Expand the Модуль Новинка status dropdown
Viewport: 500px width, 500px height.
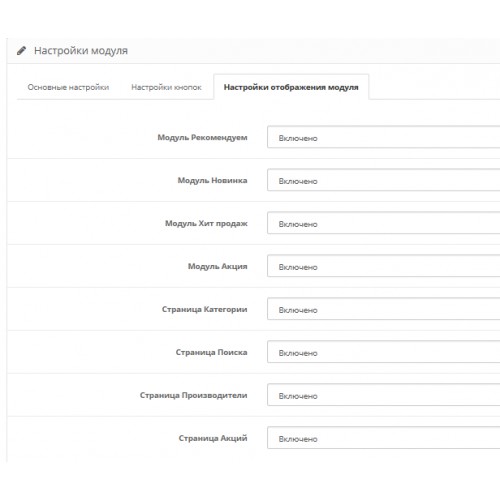(384, 180)
